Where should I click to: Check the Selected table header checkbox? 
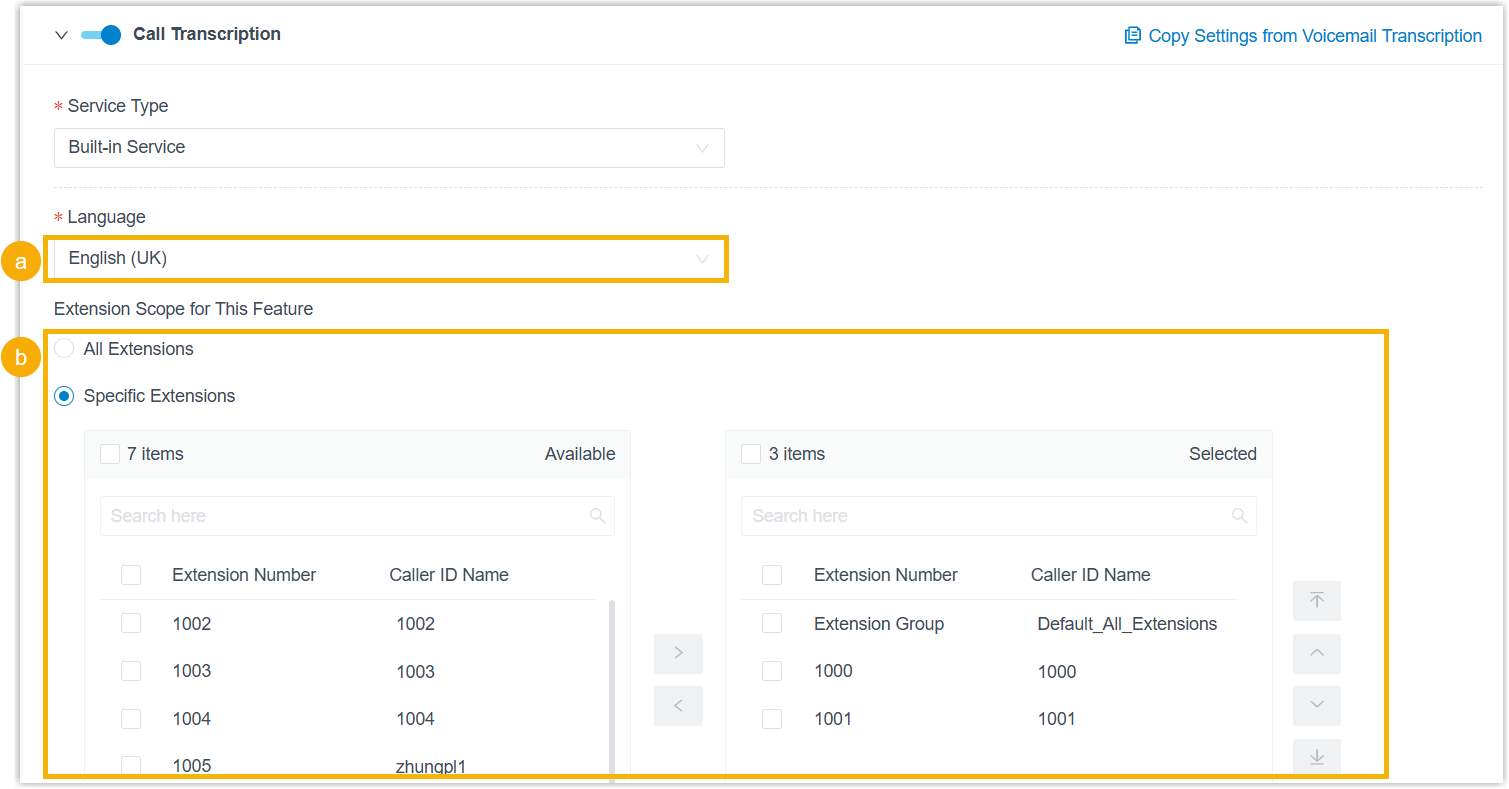pos(772,575)
